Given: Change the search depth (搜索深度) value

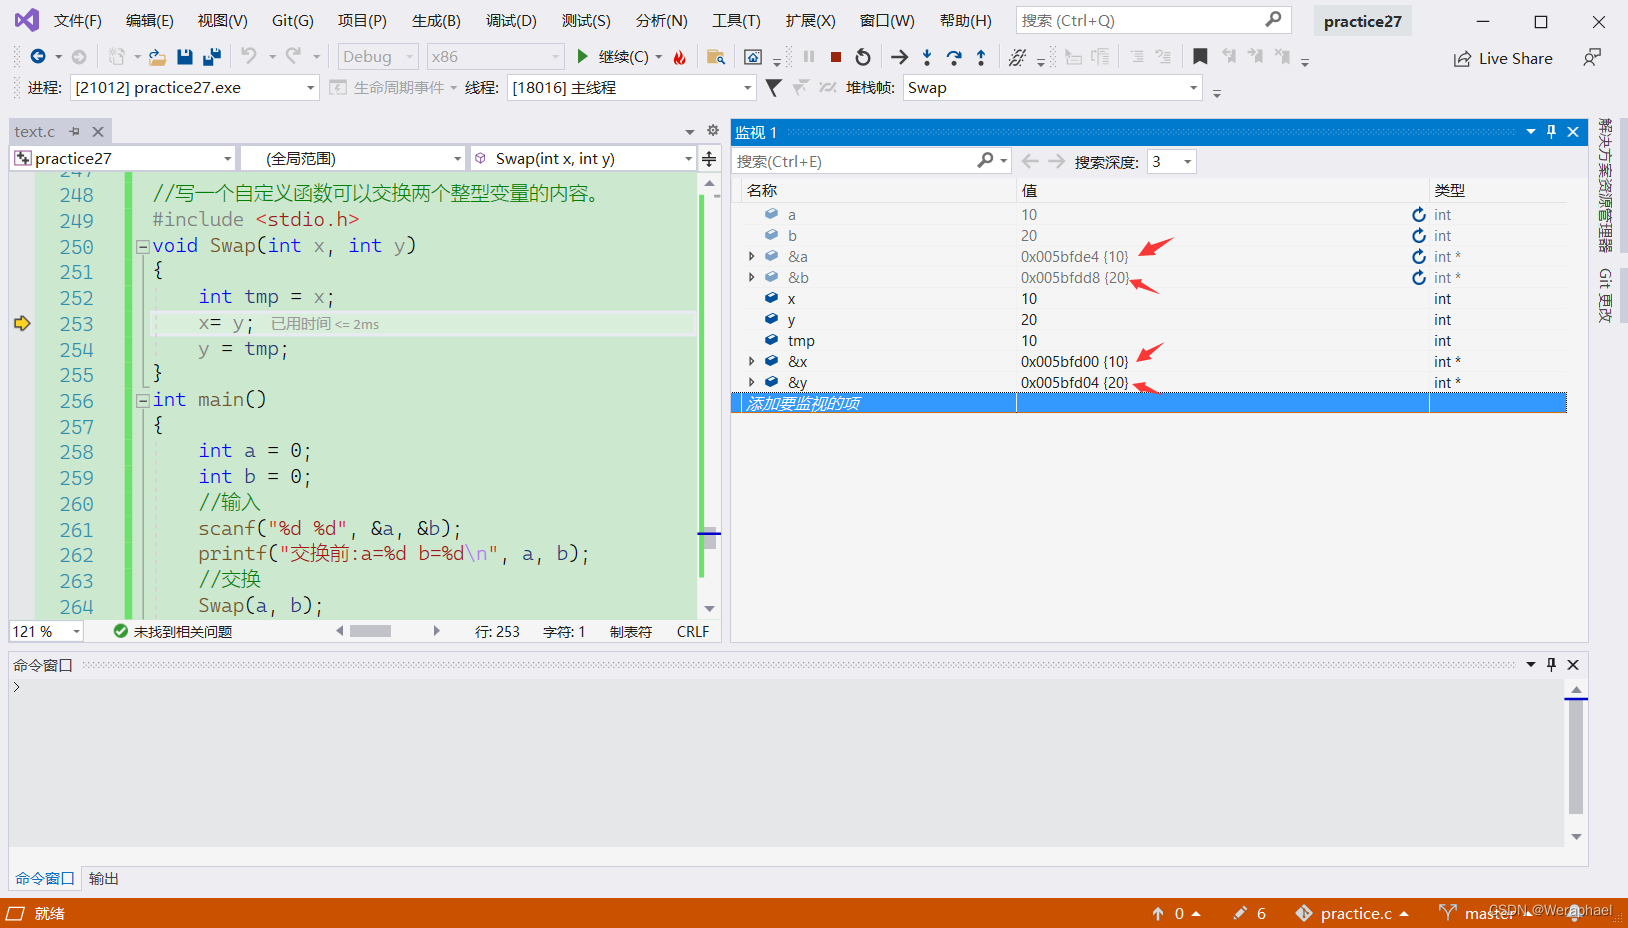Looking at the screenshot, I should pos(1171,162).
